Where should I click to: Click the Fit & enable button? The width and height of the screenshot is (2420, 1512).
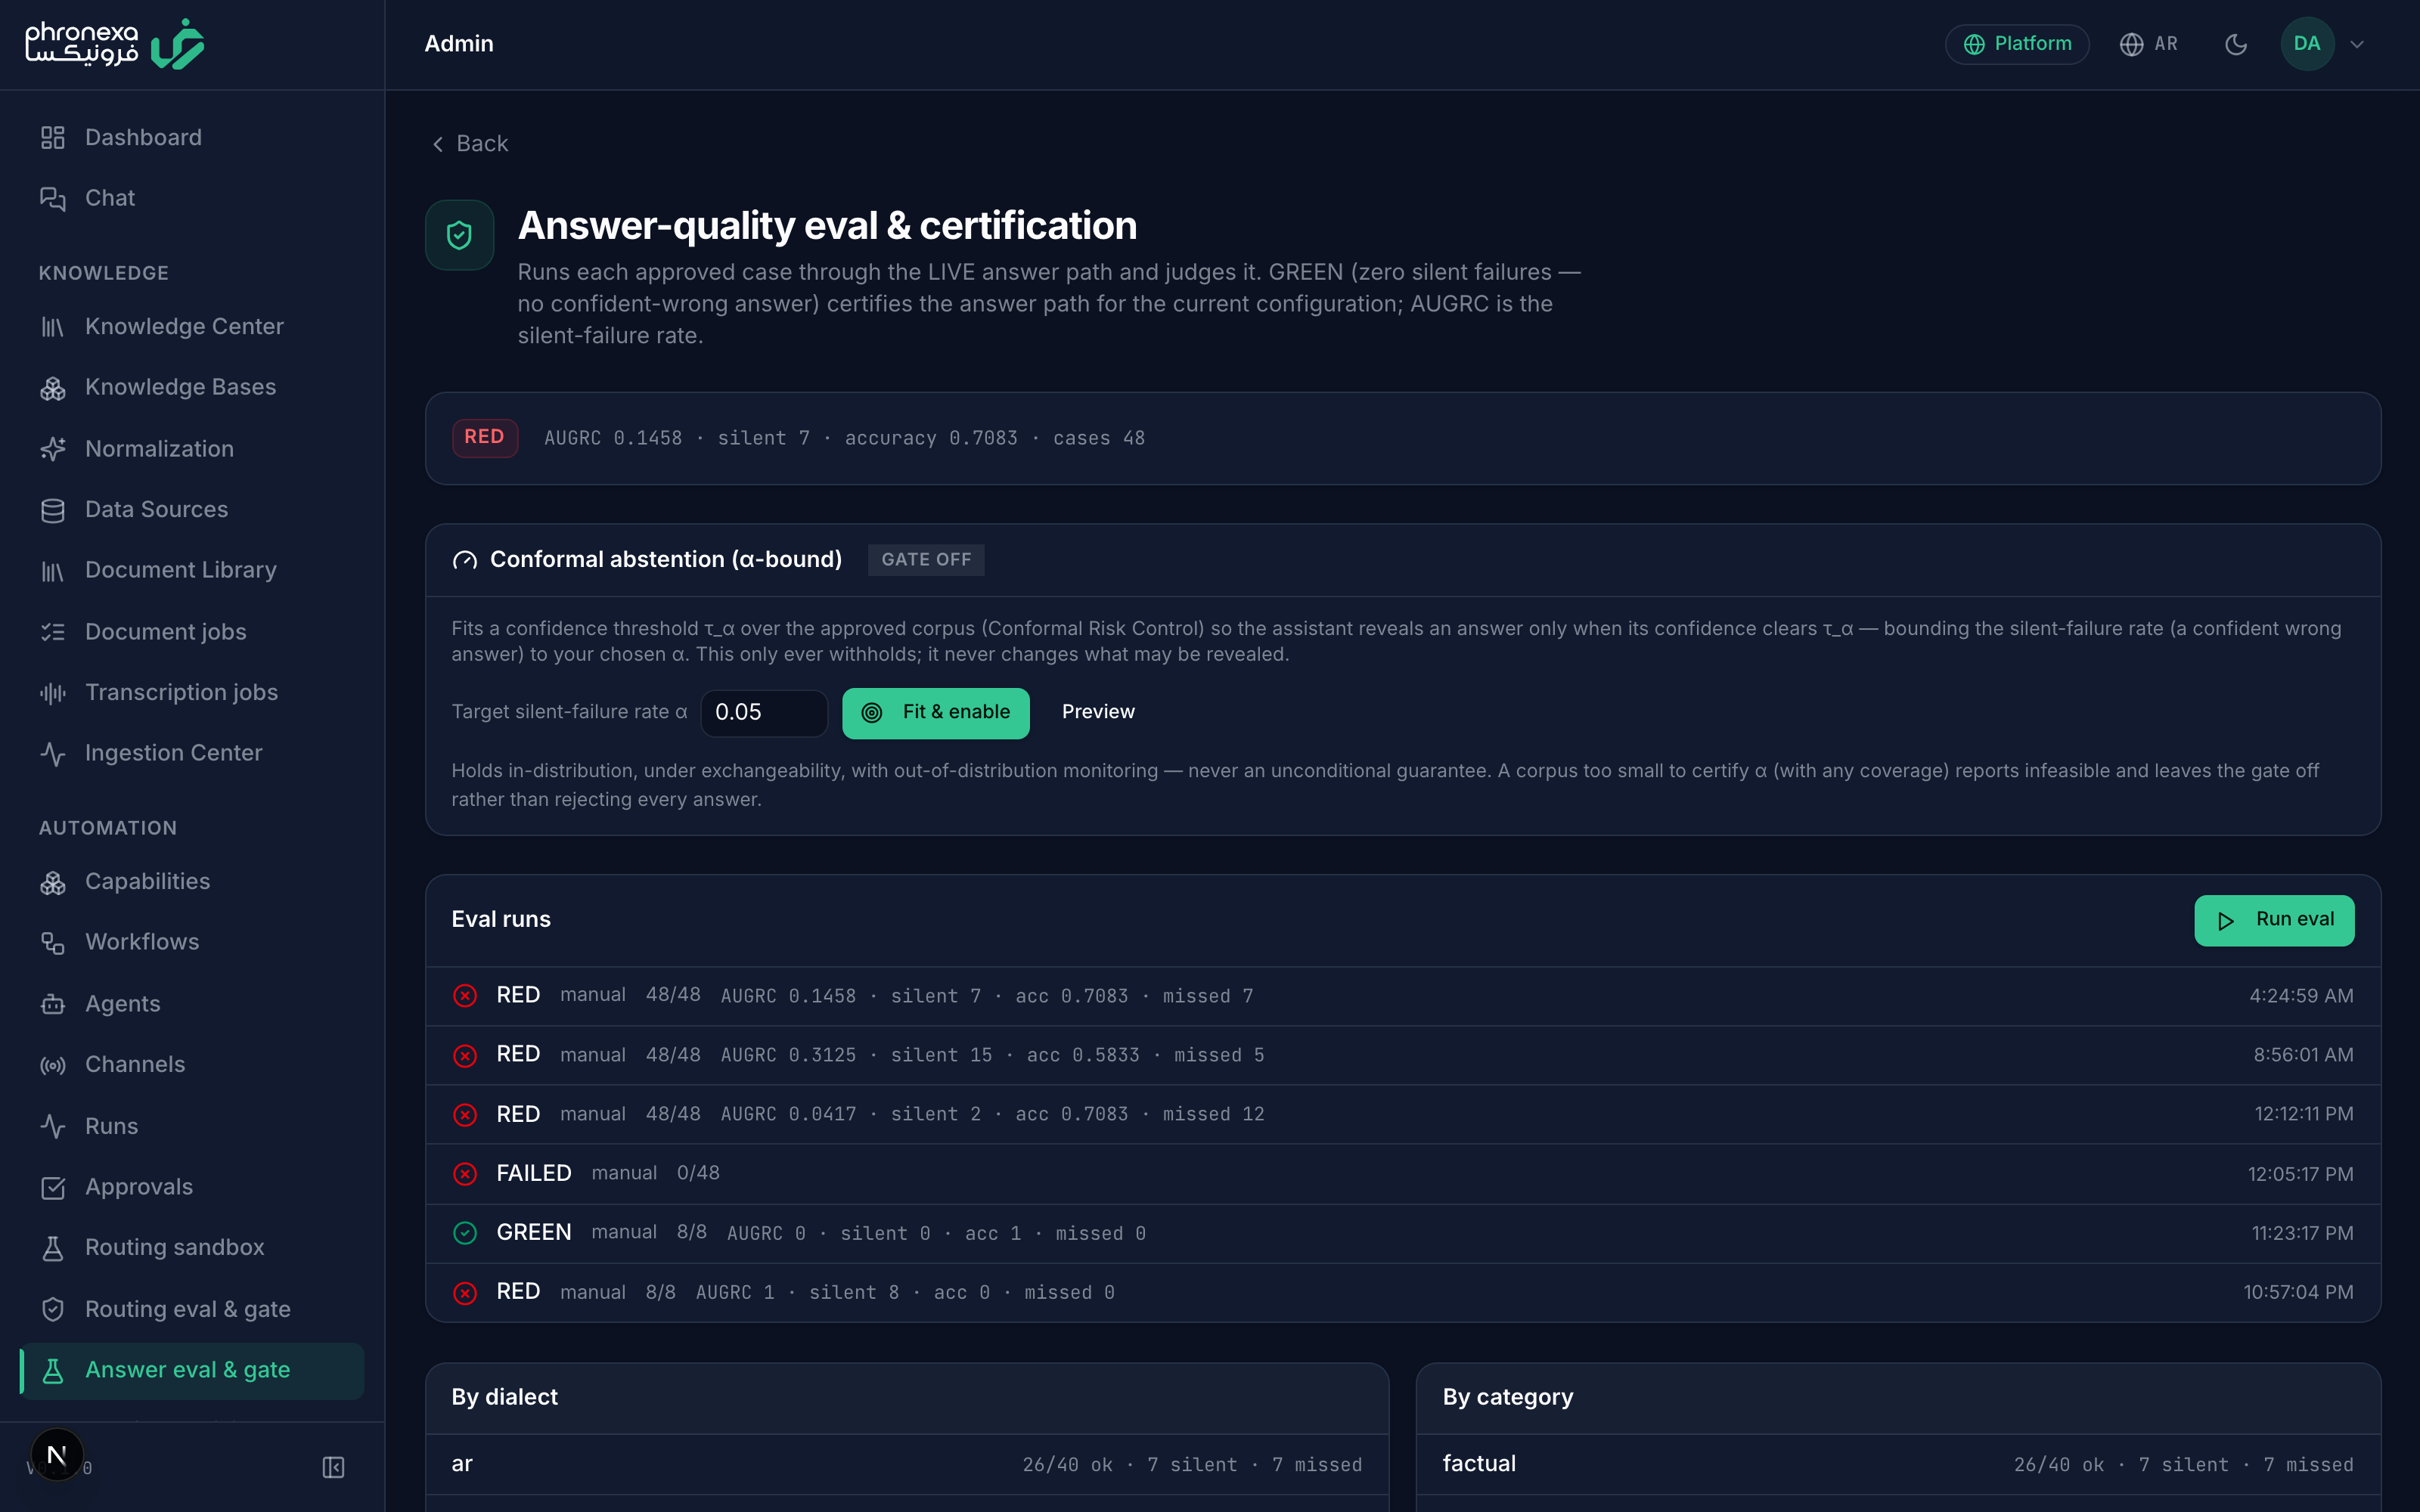pos(935,712)
